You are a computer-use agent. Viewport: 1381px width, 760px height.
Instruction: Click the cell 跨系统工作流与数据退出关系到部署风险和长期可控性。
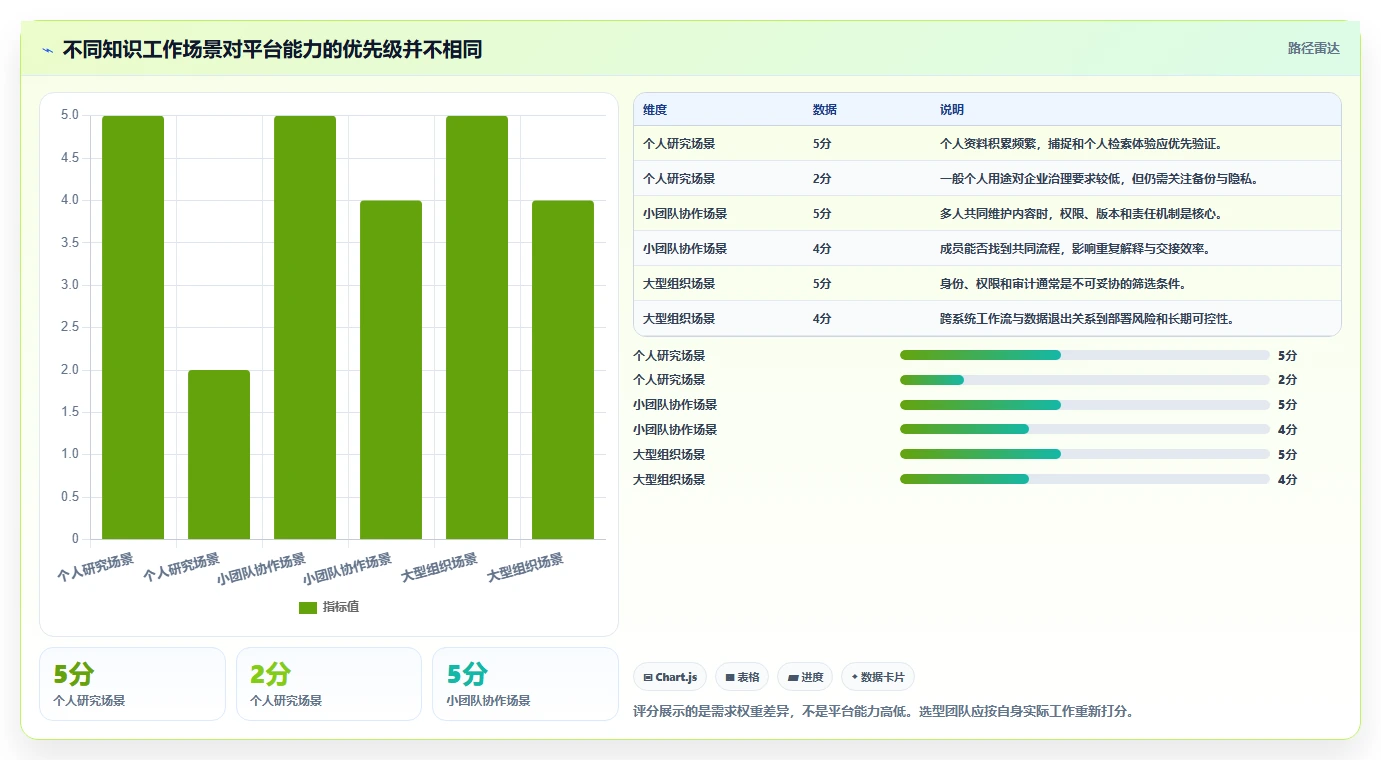[1087, 319]
